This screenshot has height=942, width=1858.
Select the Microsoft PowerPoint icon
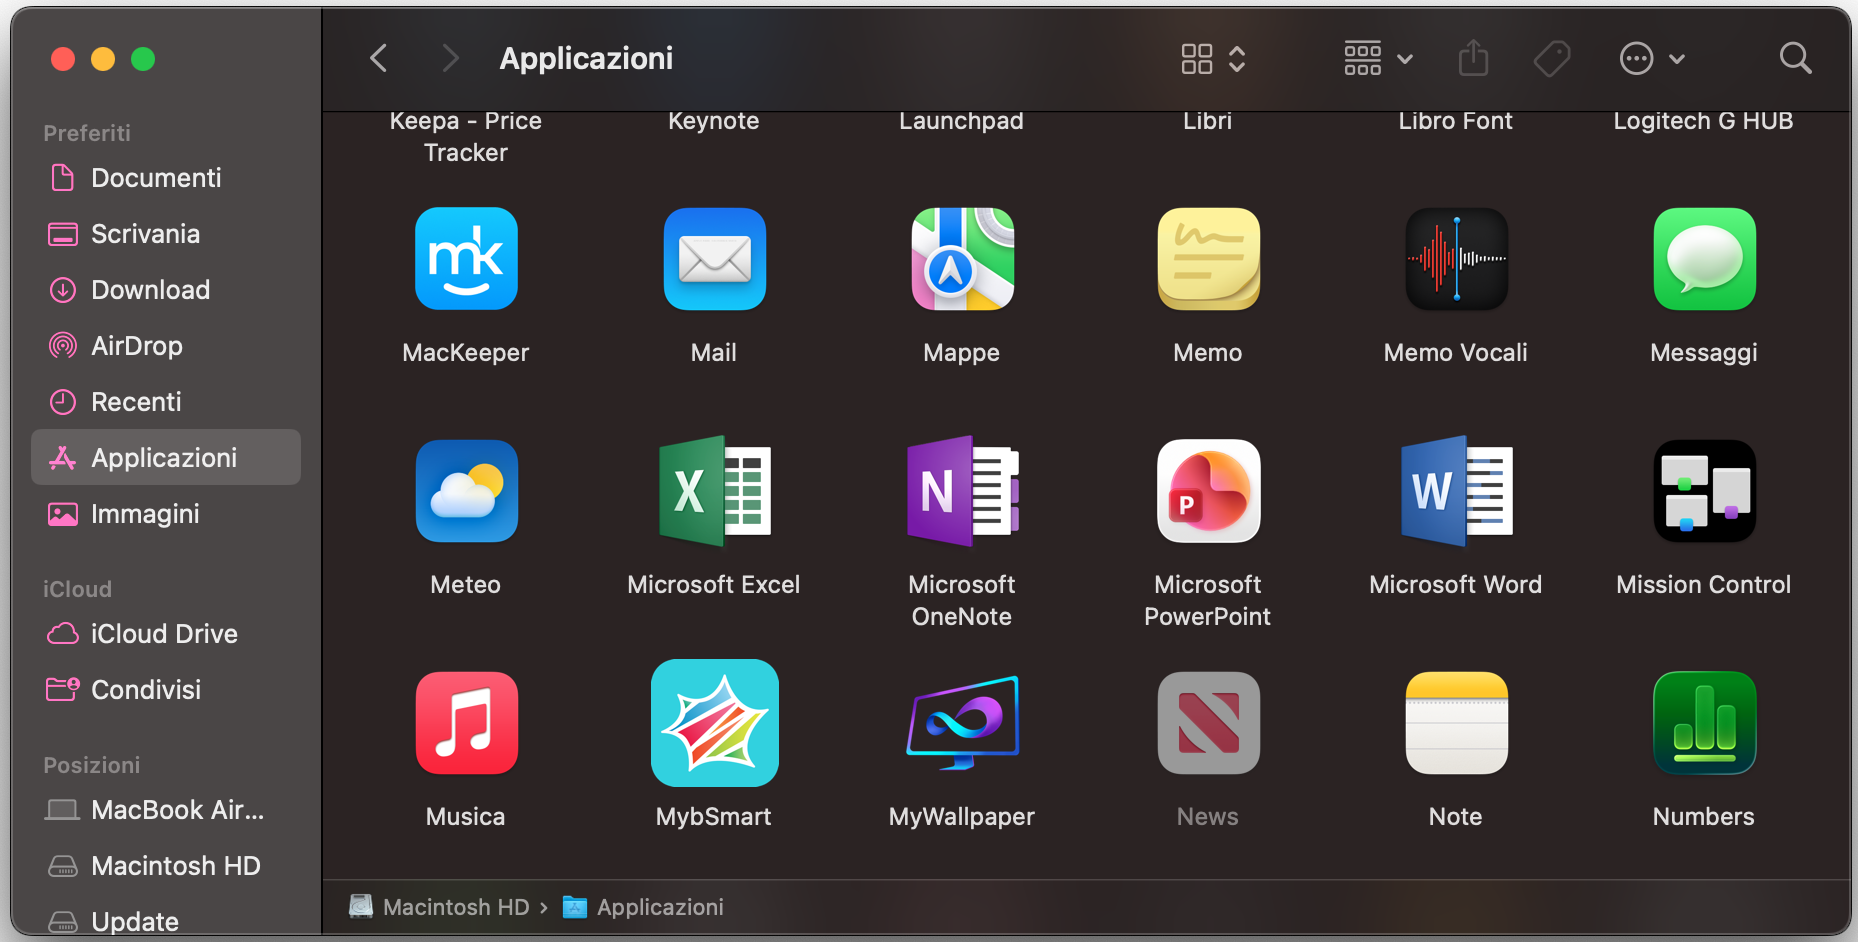pyautogui.click(x=1208, y=491)
